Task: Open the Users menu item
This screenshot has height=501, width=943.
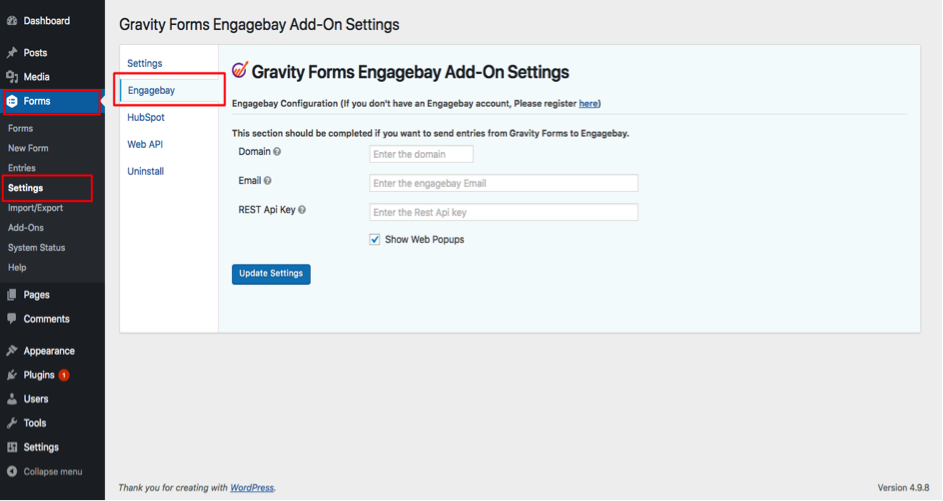Action: pyautogui.click(x=36, y=399)
